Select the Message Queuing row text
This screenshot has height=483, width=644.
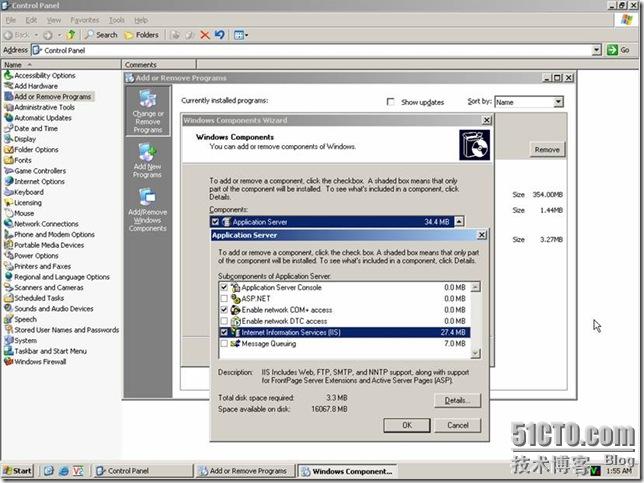pyautogui.click(x=269, y=344)
